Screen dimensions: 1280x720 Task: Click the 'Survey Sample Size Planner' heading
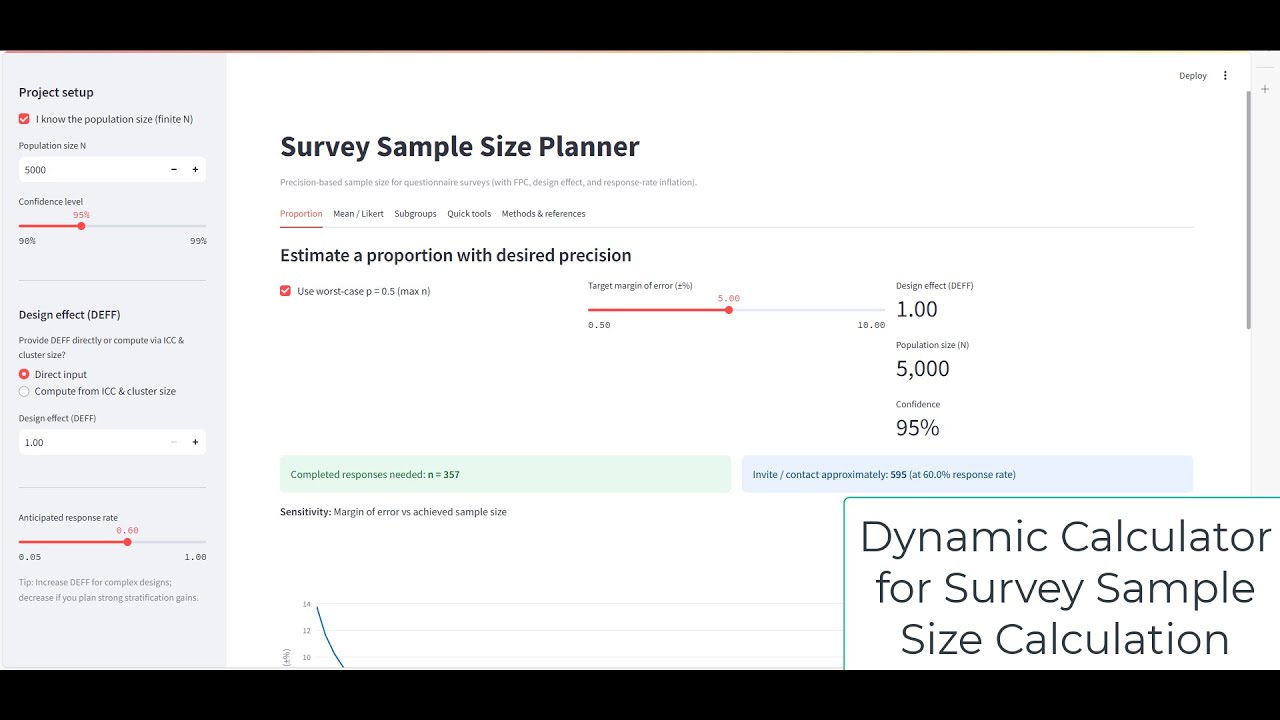(460, 146)
